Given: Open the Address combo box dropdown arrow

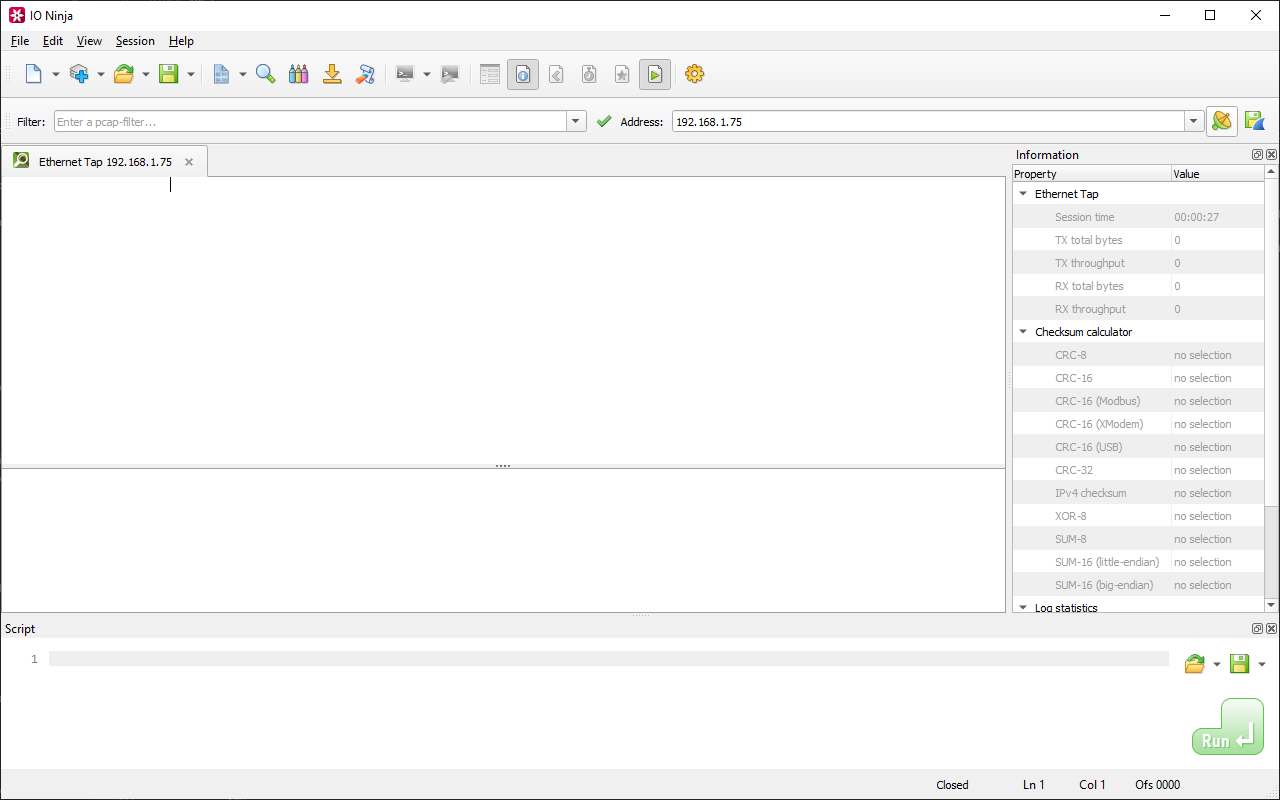Looking at the screenshot, I should [1193, 121].
